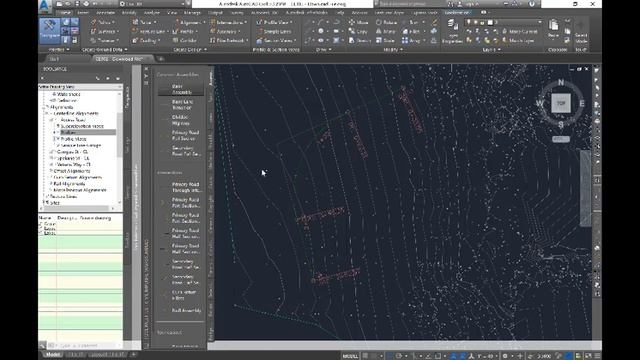This screenshot has width=640, height=360.
Task: Click the Surfaces tool
Action: (x=104, y=31)
